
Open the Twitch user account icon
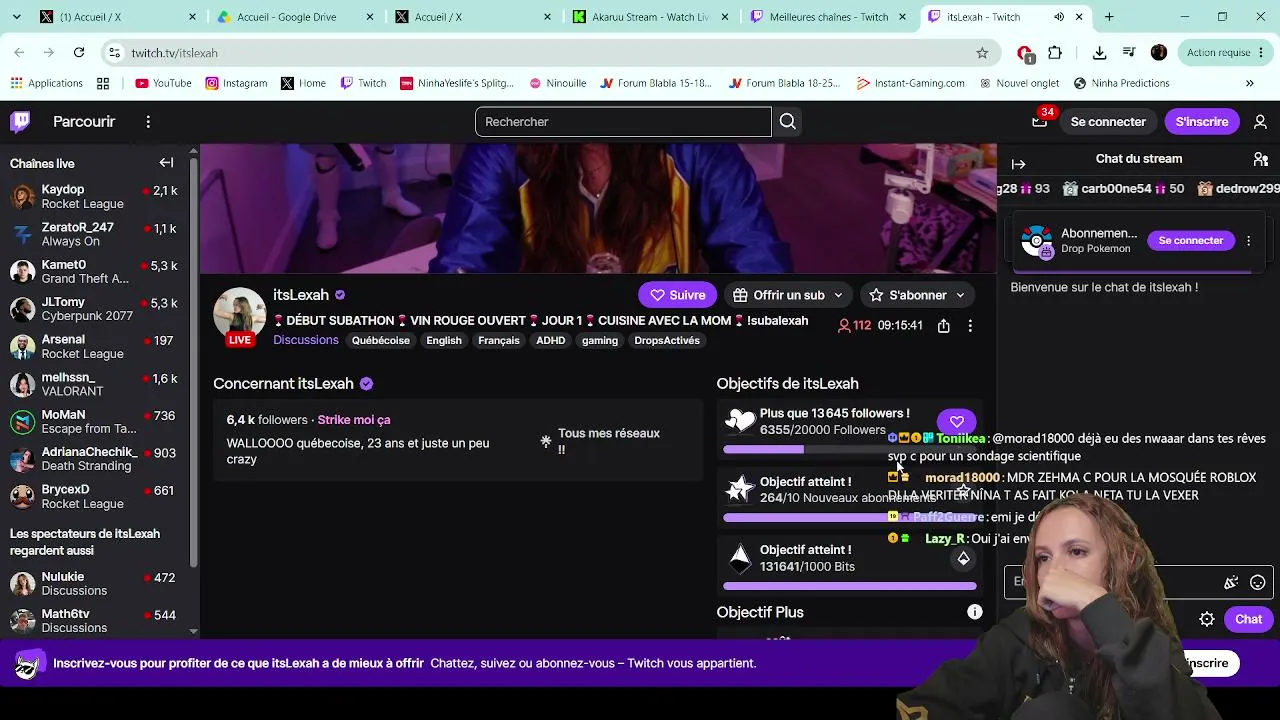pos(1260,122)
